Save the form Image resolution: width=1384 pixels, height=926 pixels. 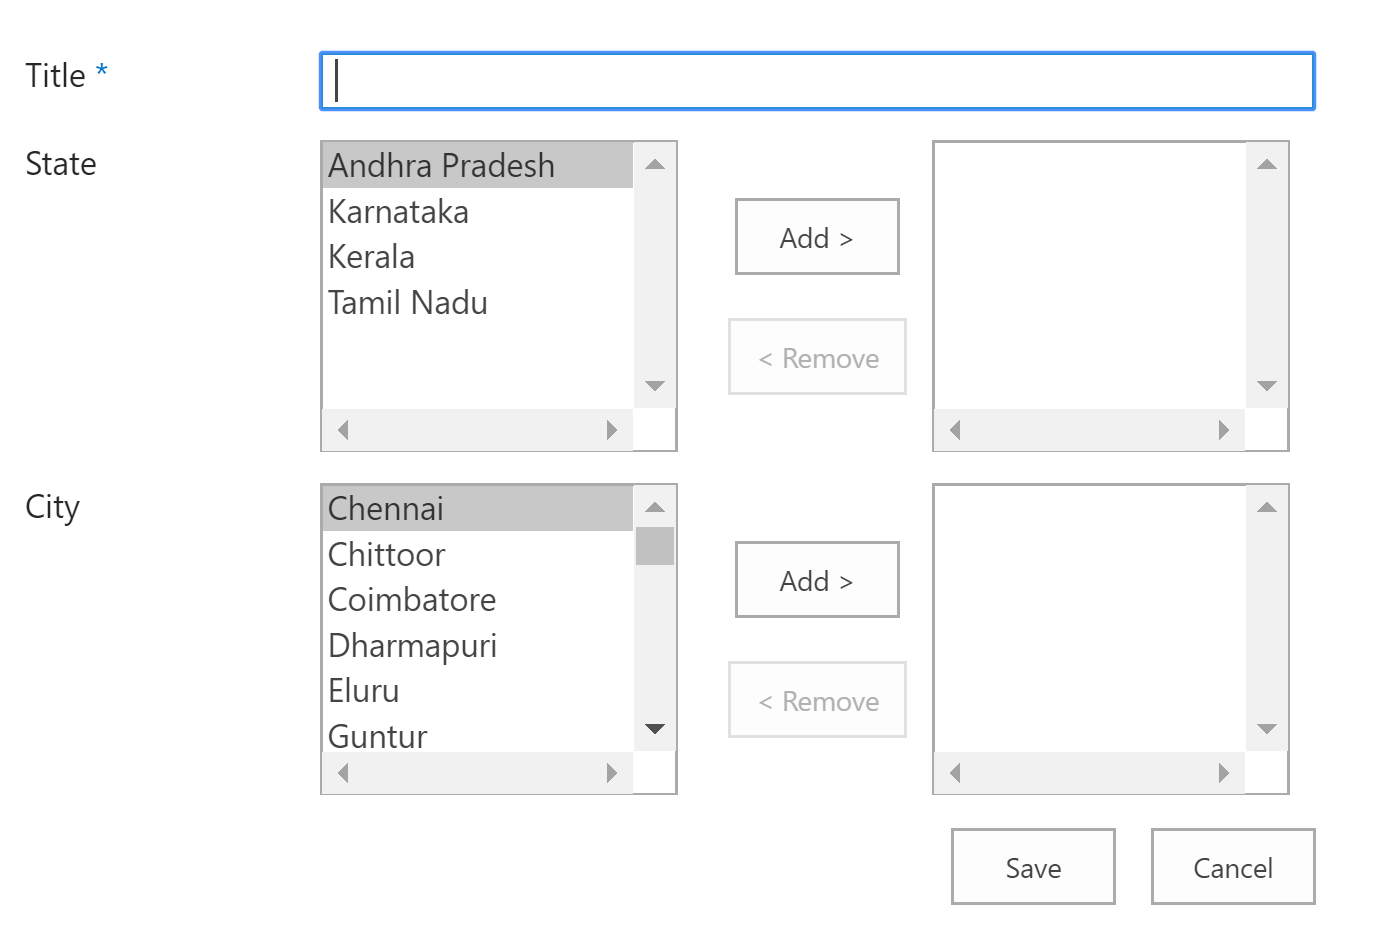pos(1032,866)
